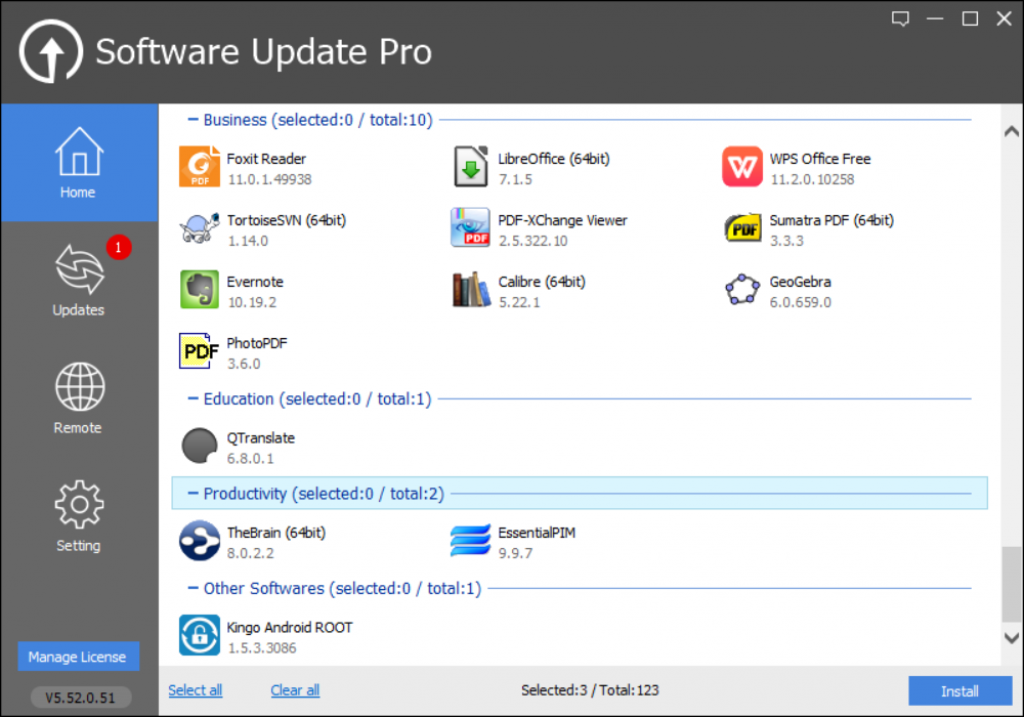Select the EssentialPIM name text

[x=536, y=532]
